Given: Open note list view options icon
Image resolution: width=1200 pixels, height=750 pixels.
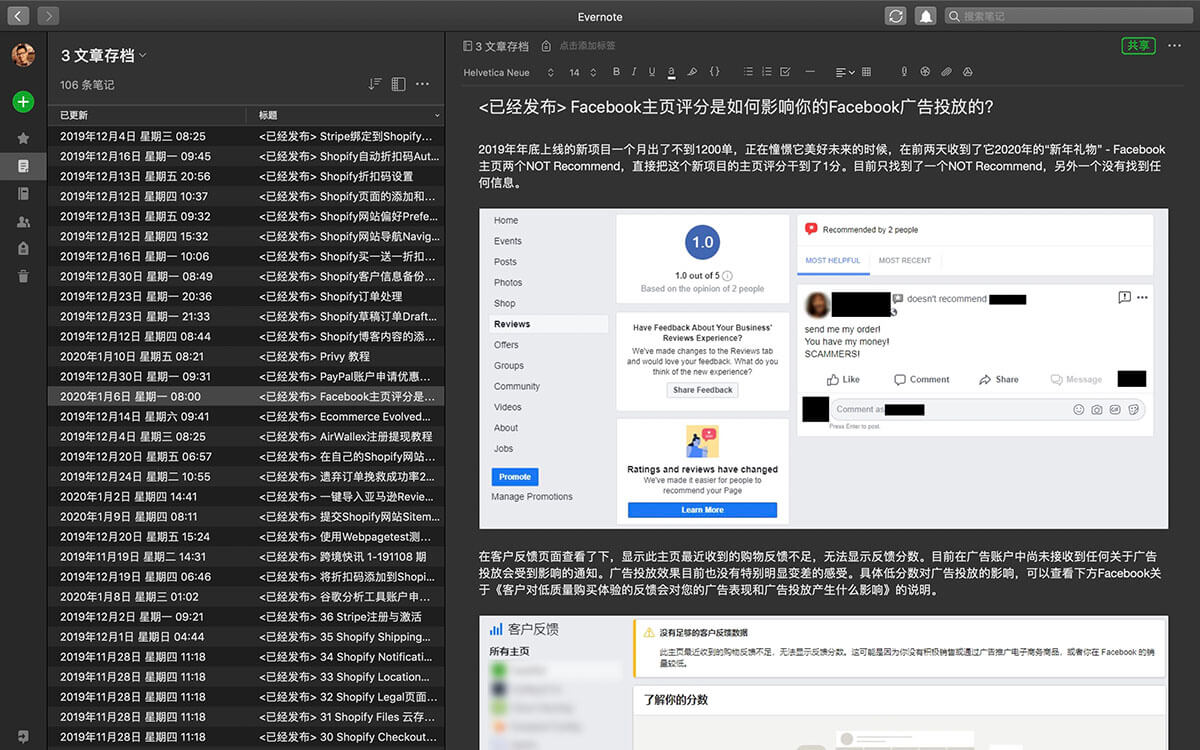Looking at the screenshot, I should [398, 84].
